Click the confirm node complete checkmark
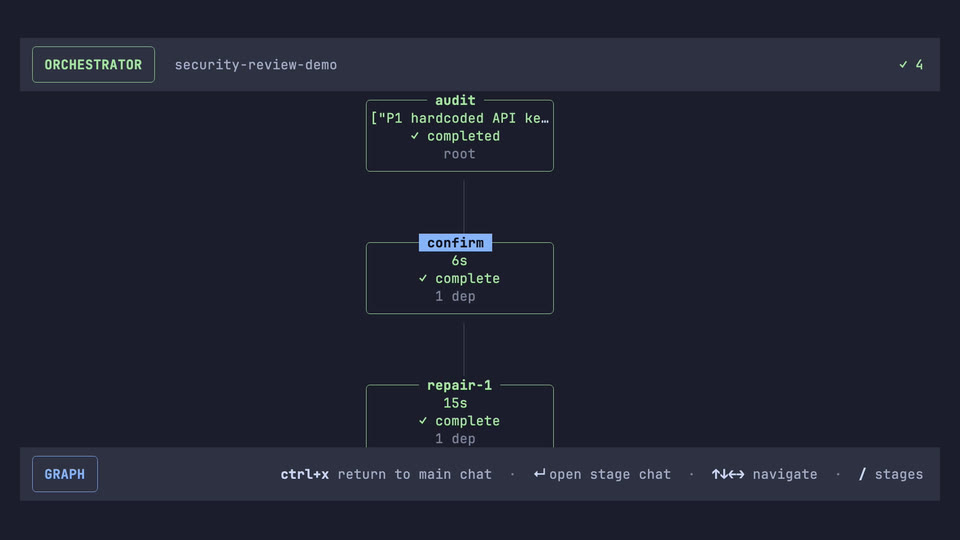The height and width of the screenshot is (540, 960). (423, 278)
